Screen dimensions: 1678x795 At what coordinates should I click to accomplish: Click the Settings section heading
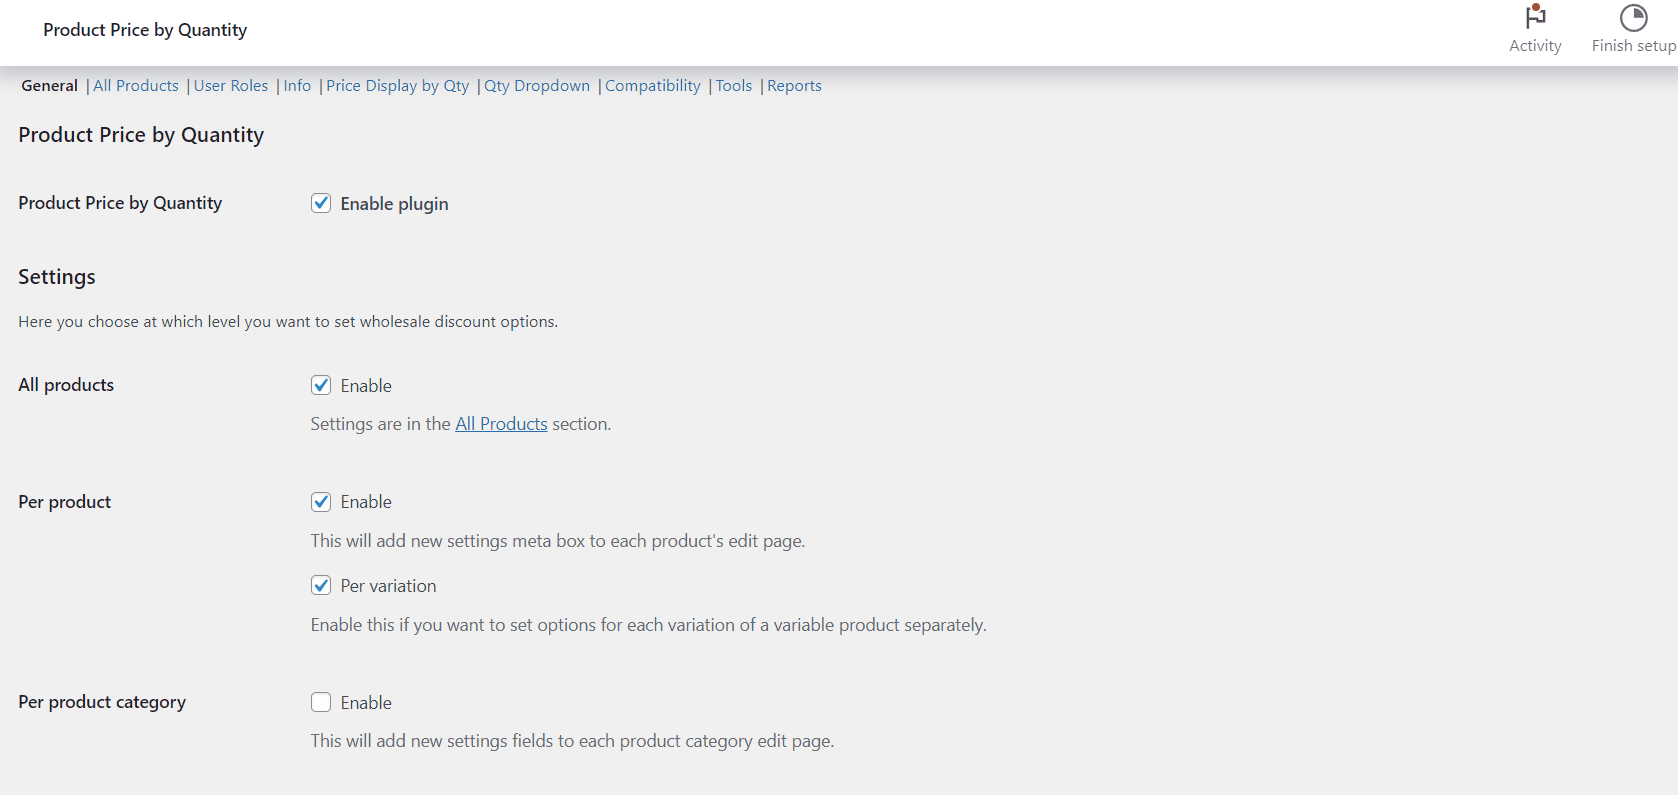click(x=57, y=277)
